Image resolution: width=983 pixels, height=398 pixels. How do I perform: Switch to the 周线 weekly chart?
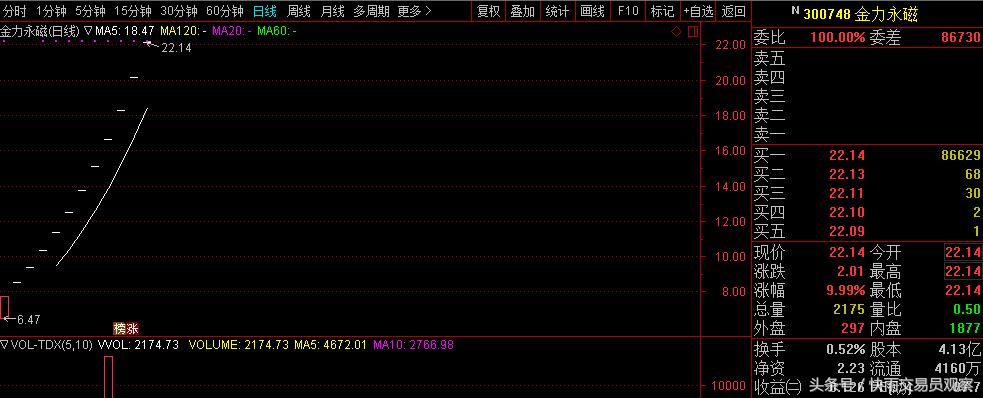[x=298, y=11]
